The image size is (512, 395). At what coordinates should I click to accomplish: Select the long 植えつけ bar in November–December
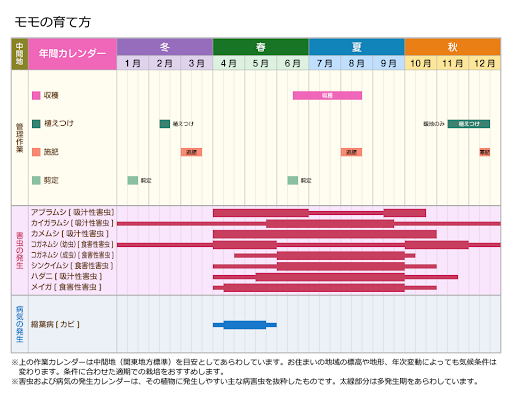(469, 124)
